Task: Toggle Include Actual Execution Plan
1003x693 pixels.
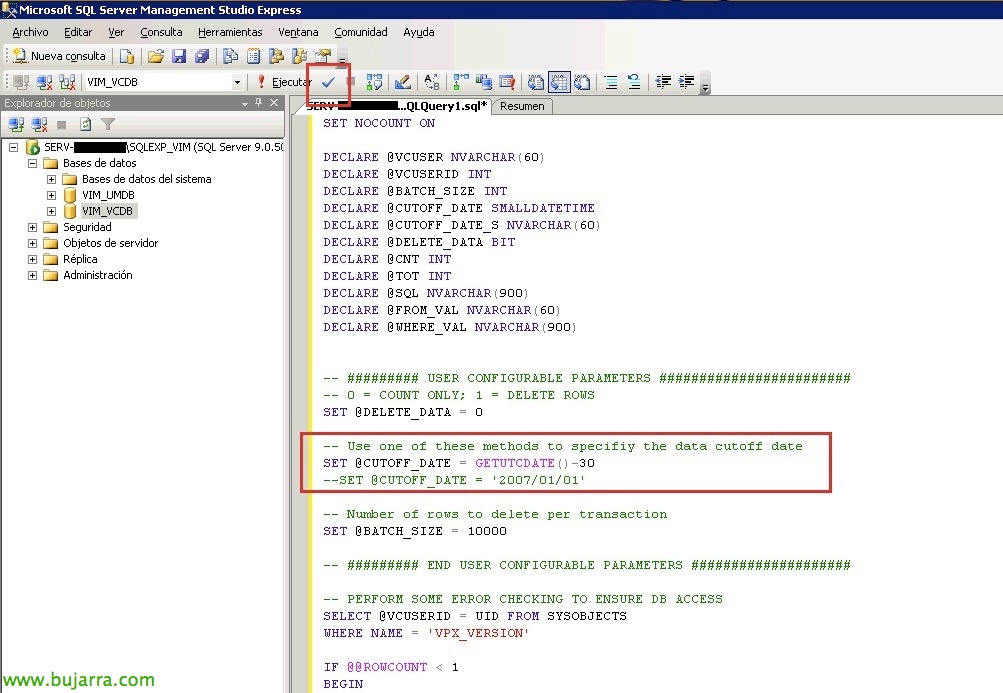Action: pyautogui.click(x=460, y=82)
